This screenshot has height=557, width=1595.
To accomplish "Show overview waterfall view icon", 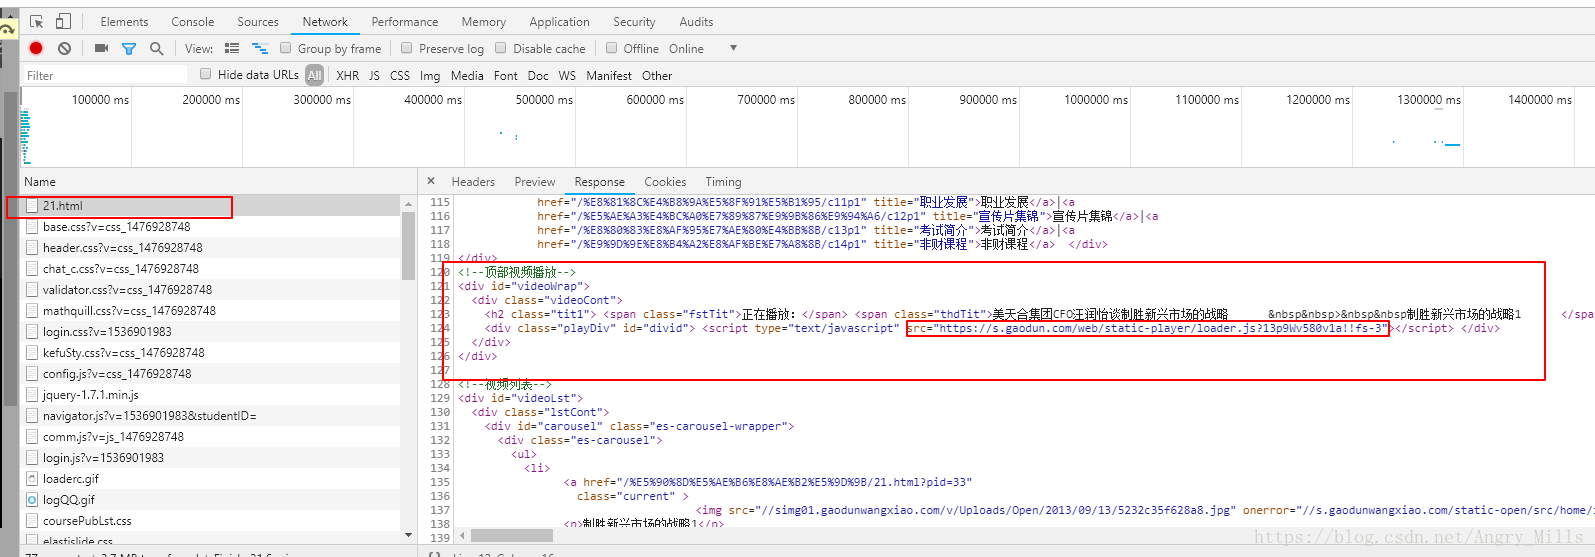I will coord(259,48).
